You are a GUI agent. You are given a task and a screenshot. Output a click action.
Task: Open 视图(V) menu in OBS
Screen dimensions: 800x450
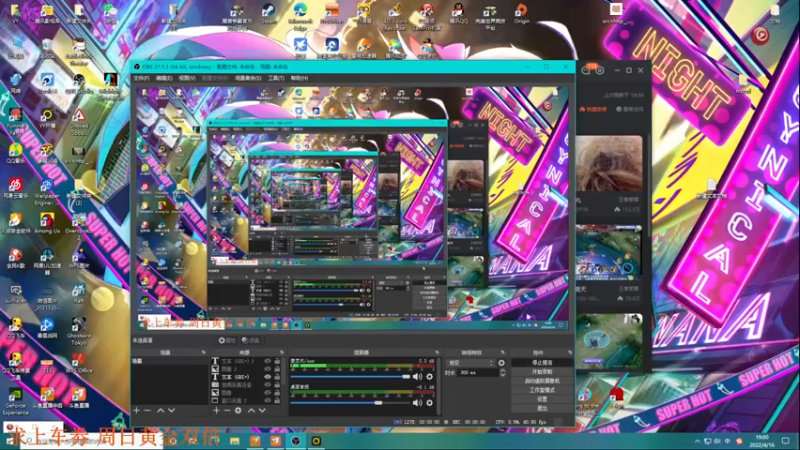click(187, 79)
